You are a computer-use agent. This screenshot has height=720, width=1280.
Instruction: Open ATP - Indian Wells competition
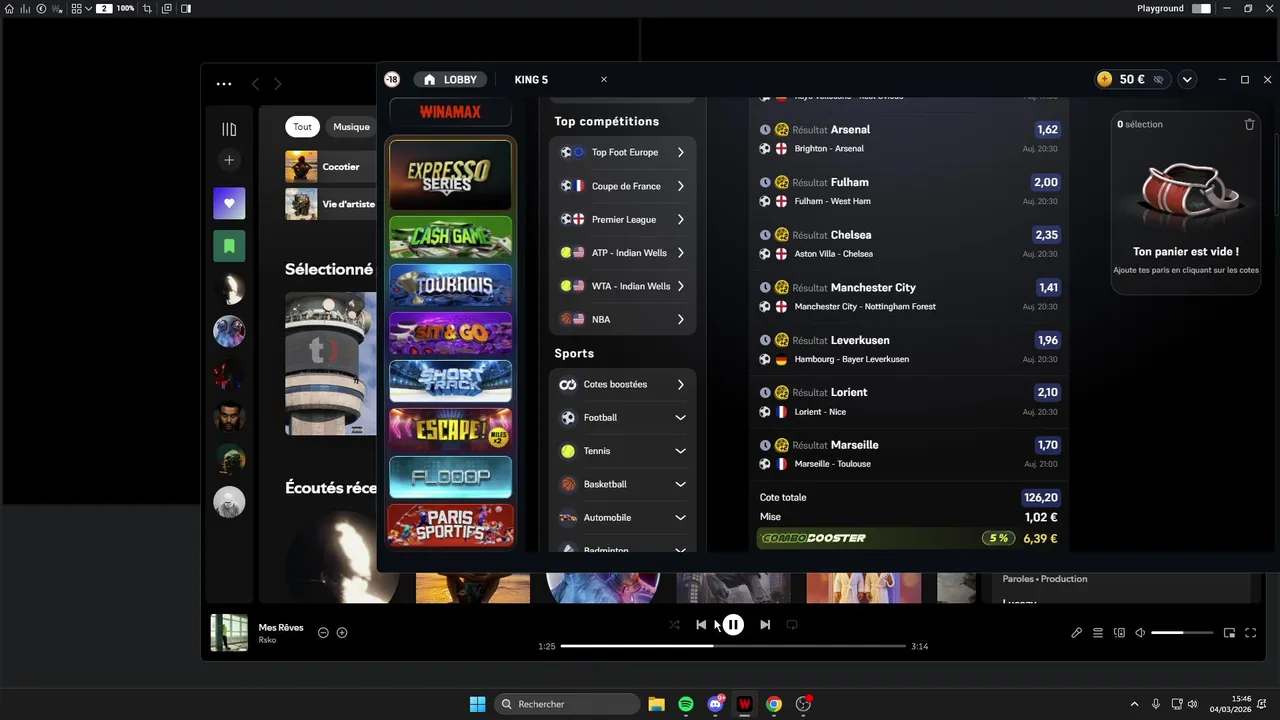[x=622, y=253]
